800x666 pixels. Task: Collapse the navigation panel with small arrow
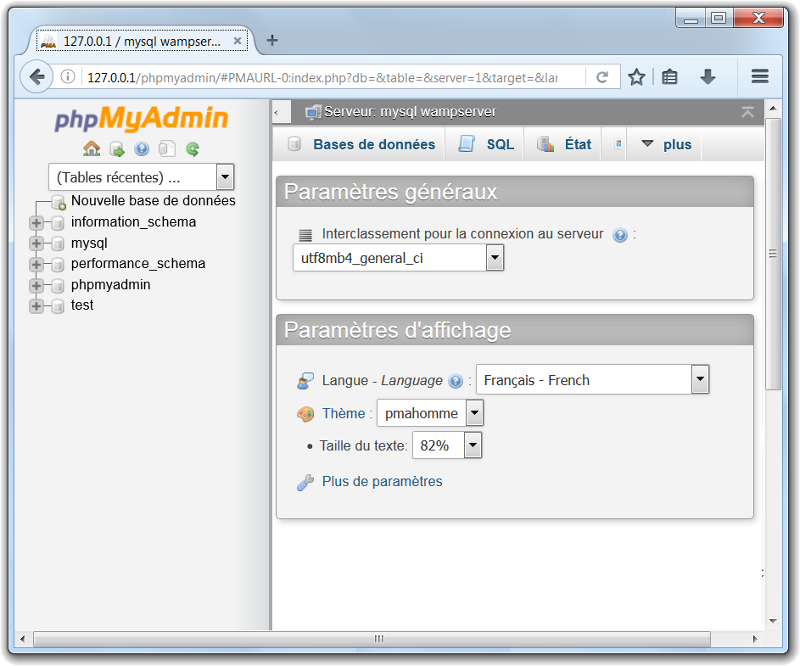click(x=277, y=112)
